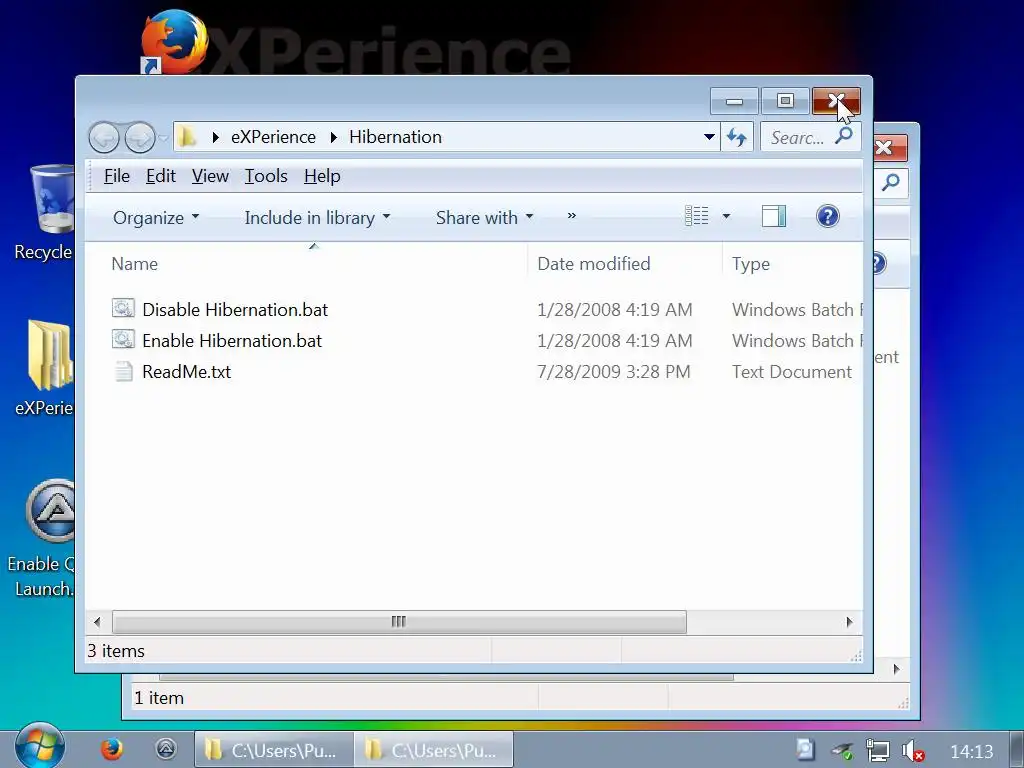Minimize the Hibernation window
Viewport: 1024px width, 768px height.
(x=734, y=101)
